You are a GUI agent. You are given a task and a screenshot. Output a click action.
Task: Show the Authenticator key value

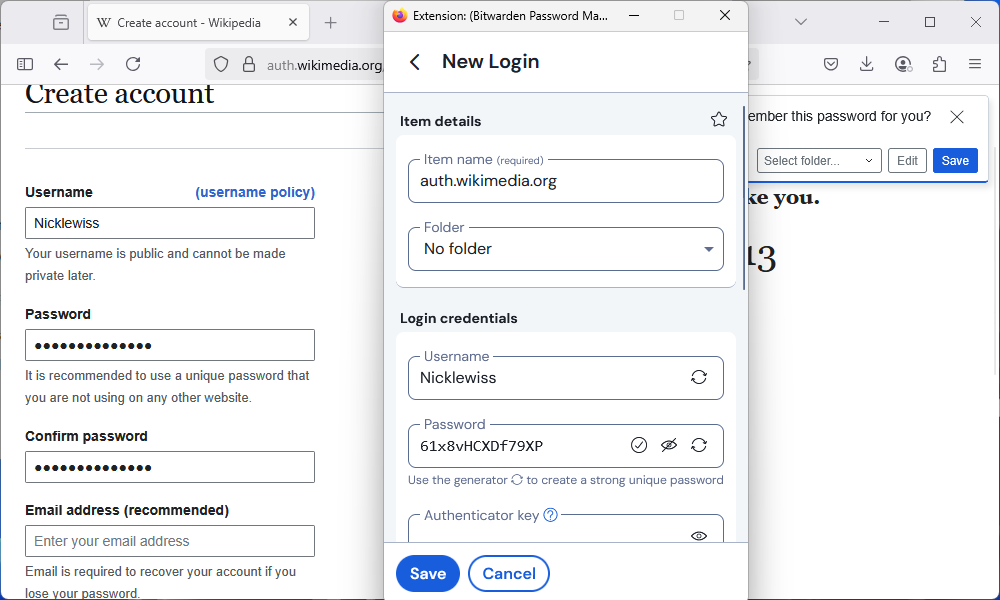[x=699, y=535]
